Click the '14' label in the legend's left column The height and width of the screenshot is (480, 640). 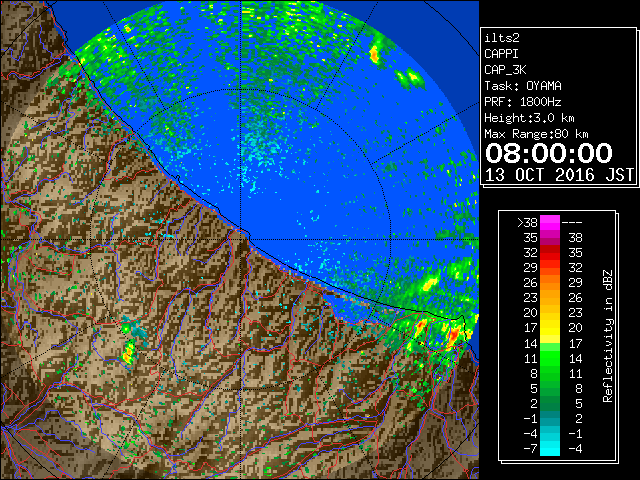(531, 343)
